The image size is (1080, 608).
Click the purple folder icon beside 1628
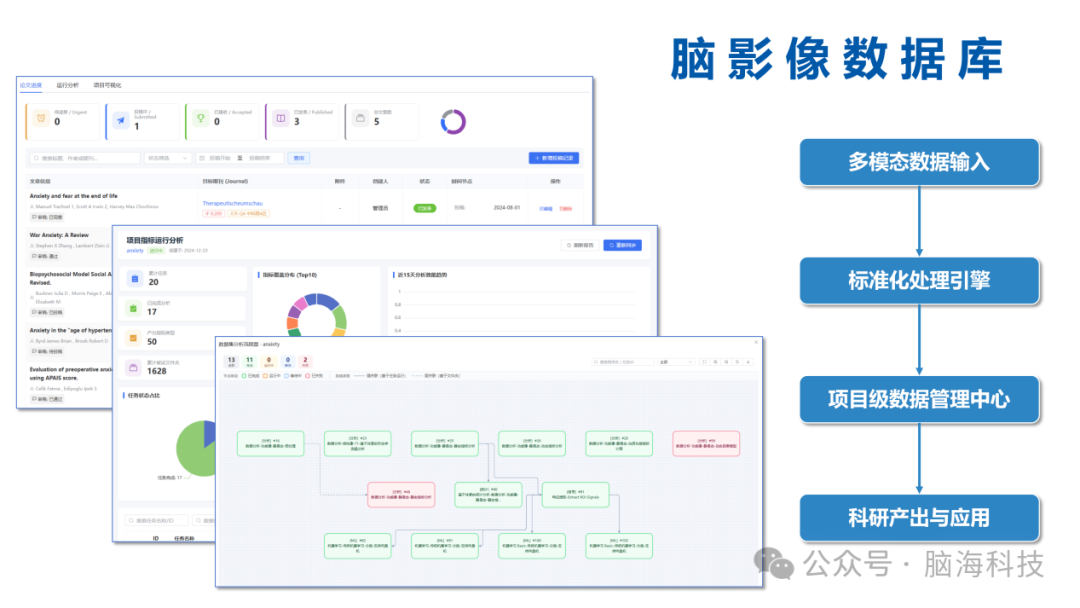coord(134,368)
